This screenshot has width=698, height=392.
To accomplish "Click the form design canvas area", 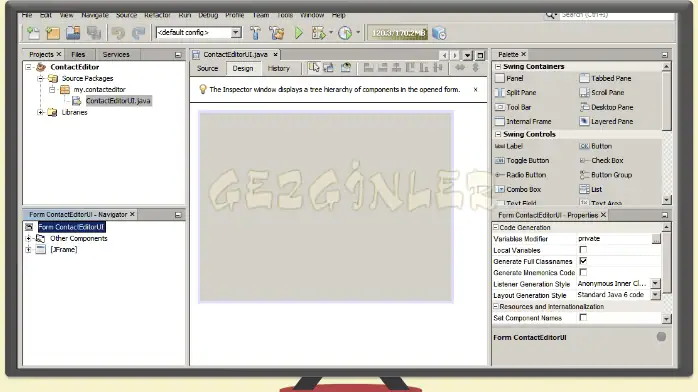I will coord(326,207).
